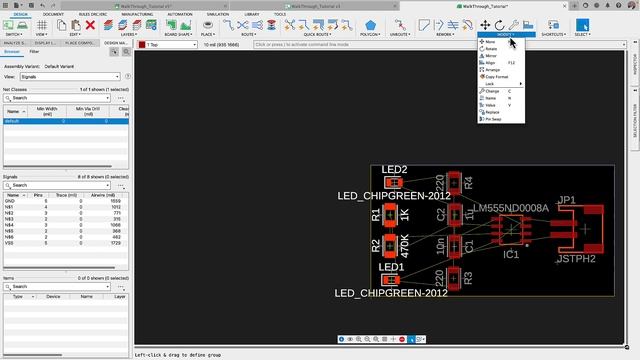Screen dimensions: 640x360
Task: Switch to schematic with first Switch icon
Action: pyautogui.click(x=8, y=25)
